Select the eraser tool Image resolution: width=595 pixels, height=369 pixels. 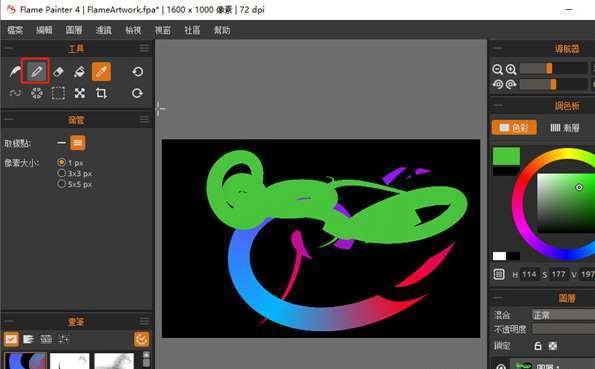point(58,71)
